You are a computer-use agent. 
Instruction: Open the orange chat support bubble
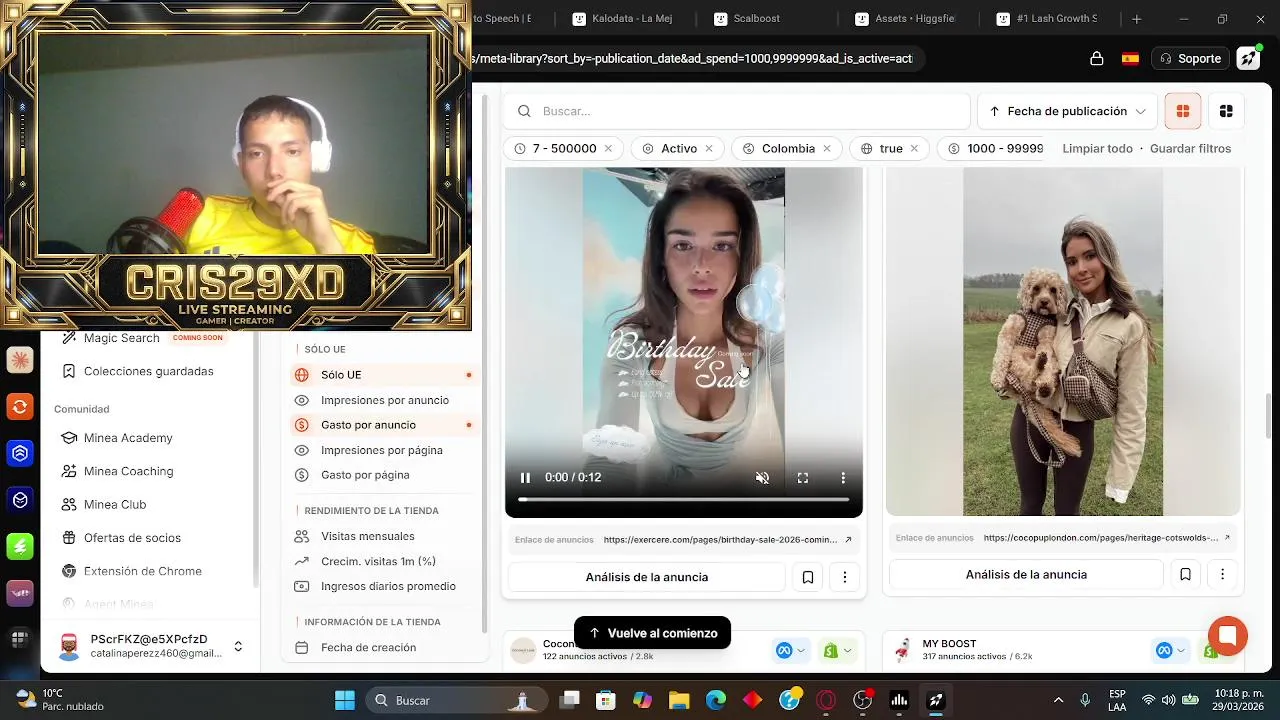[x=1227, y=636]
